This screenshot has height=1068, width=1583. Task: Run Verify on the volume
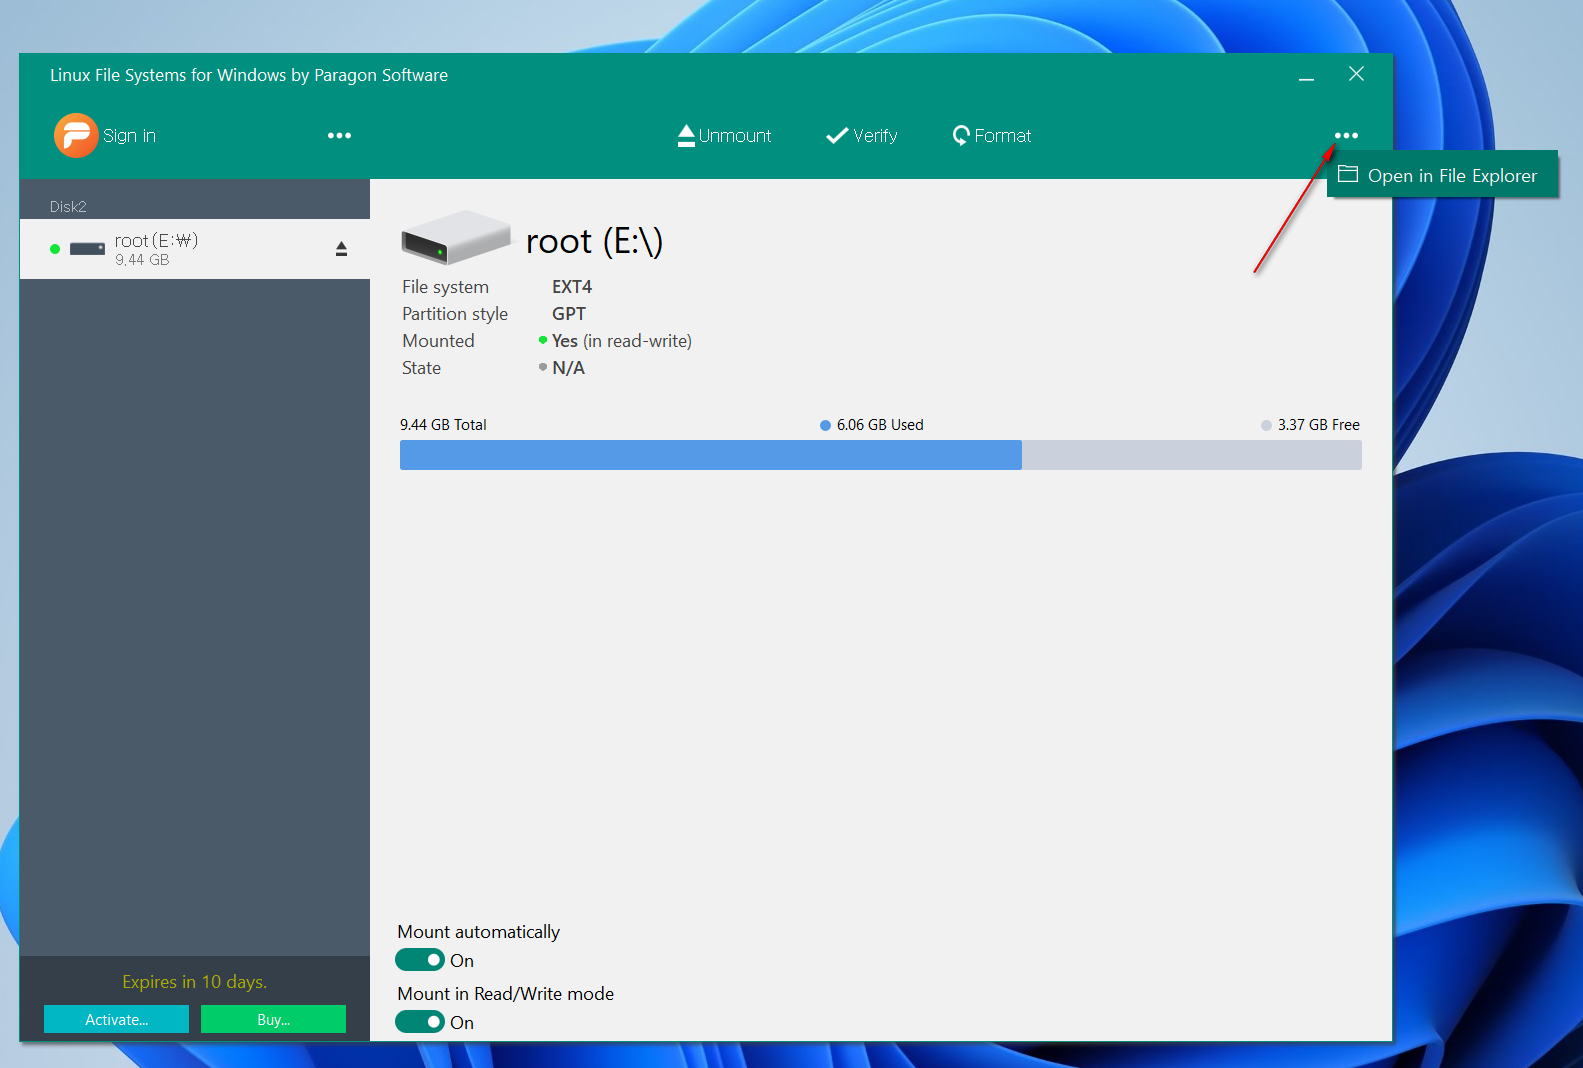tap(862, 136)
